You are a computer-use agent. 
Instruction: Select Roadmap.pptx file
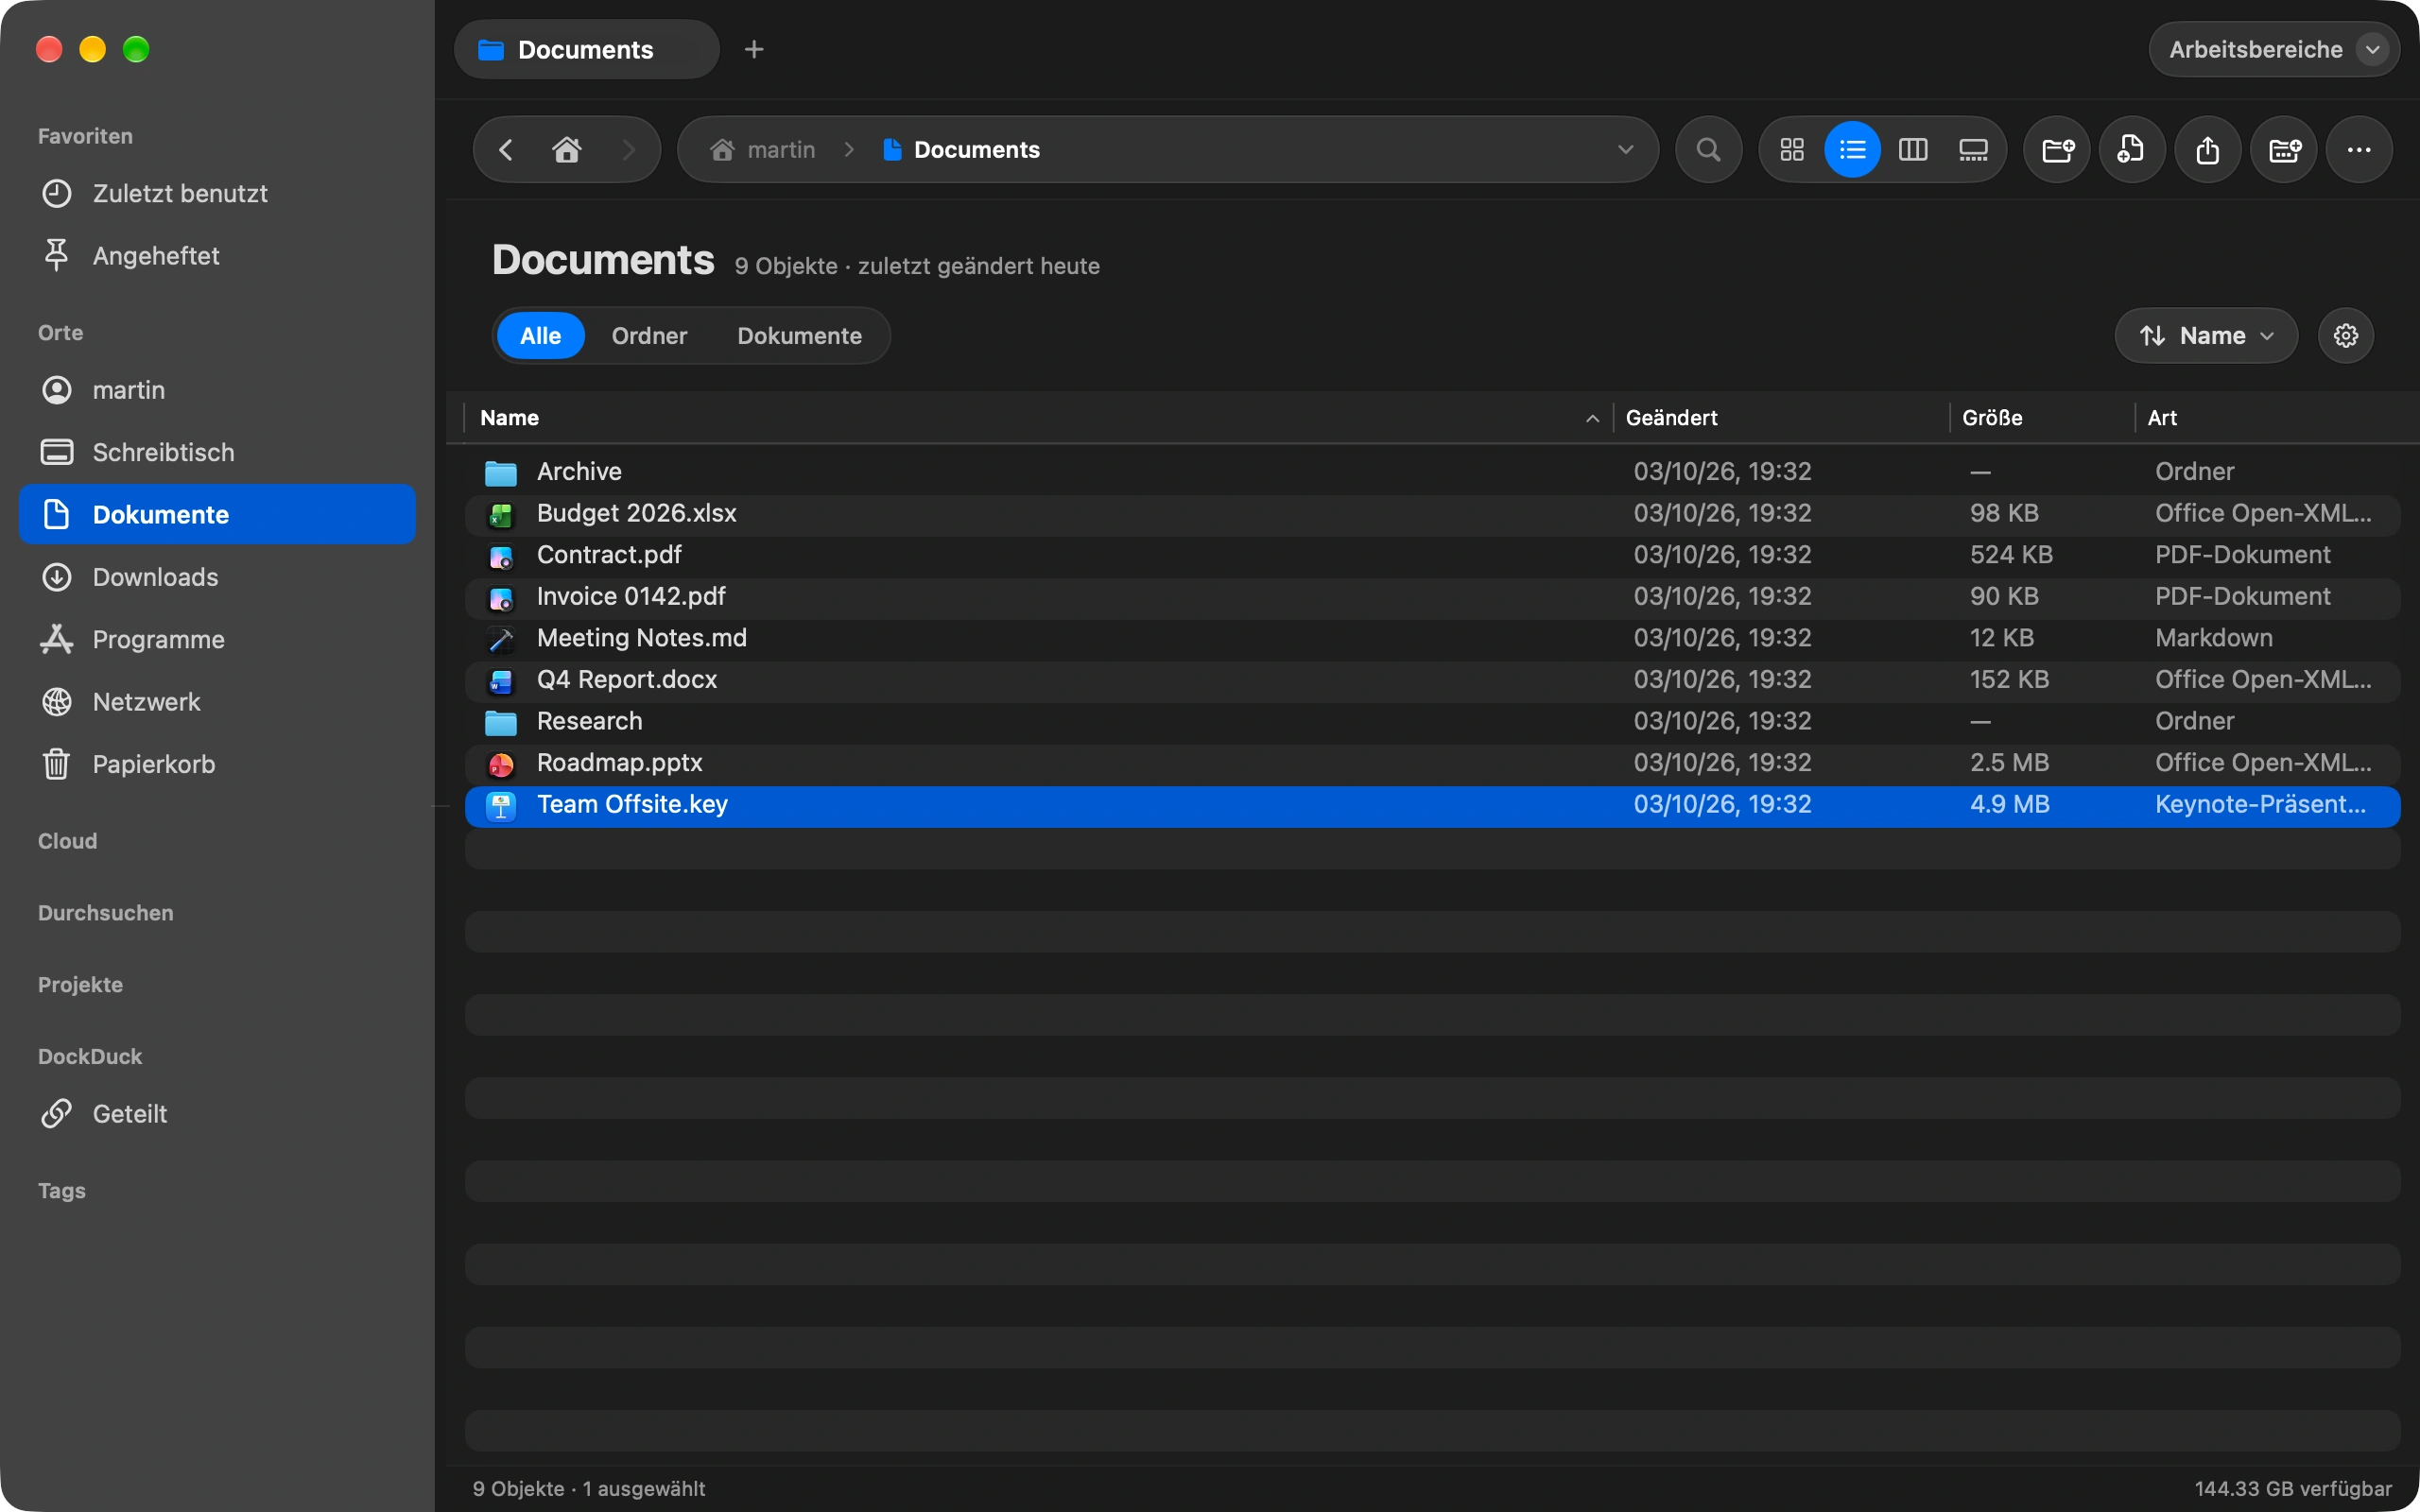tap(1432, 763)
